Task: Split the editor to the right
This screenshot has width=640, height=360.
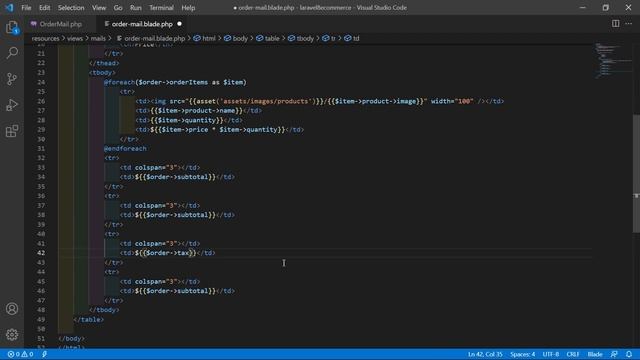Action: (x=615, y=24)
